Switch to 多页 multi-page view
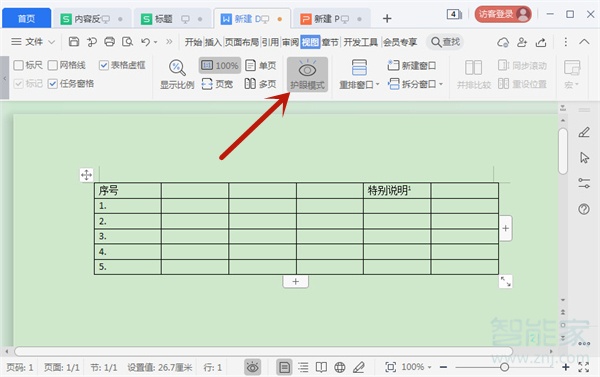 pos(260,83)
